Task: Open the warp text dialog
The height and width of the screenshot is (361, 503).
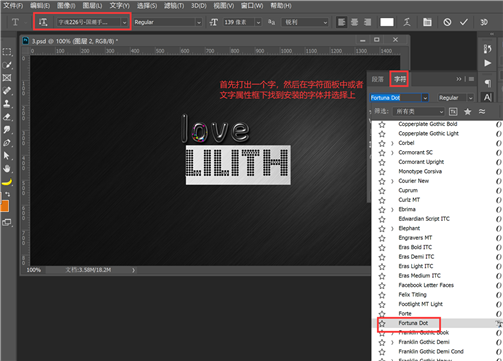Action: 407,22
